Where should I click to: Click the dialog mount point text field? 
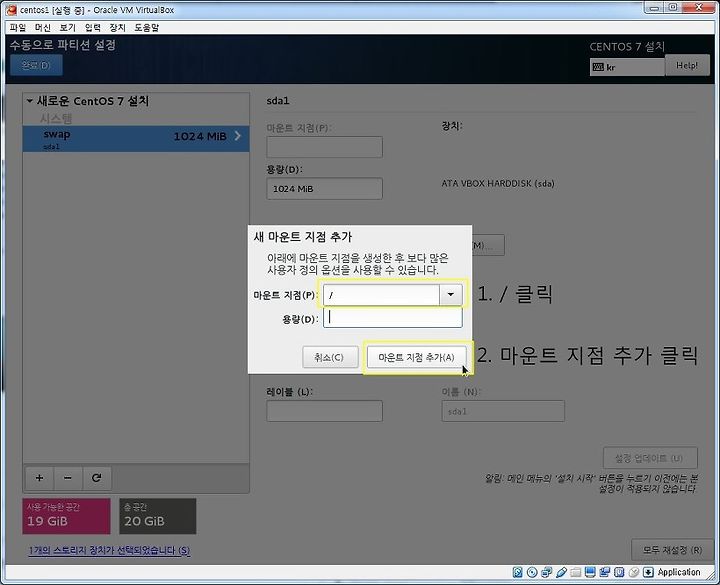[381, 295]
